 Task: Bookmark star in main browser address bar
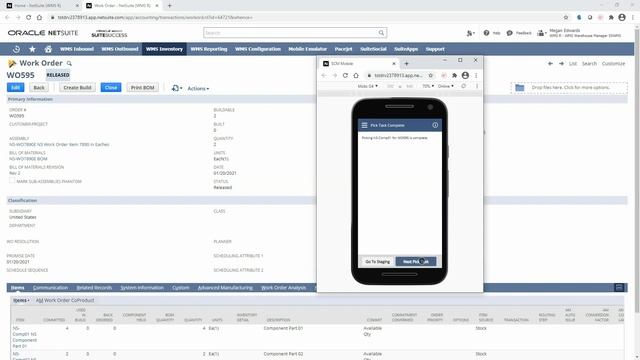click(566, 18)
